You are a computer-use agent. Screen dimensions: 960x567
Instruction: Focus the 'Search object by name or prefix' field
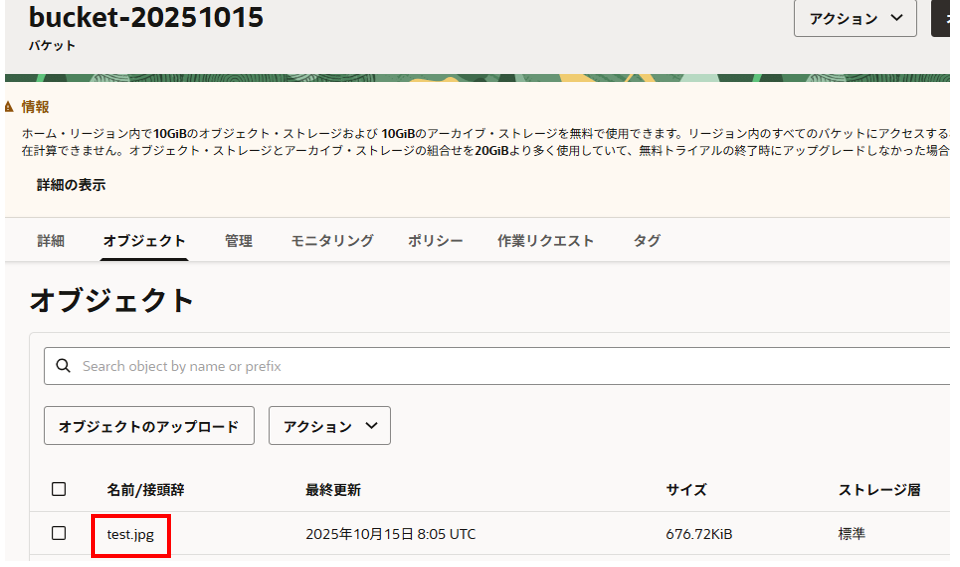click(x=500, y=366)
